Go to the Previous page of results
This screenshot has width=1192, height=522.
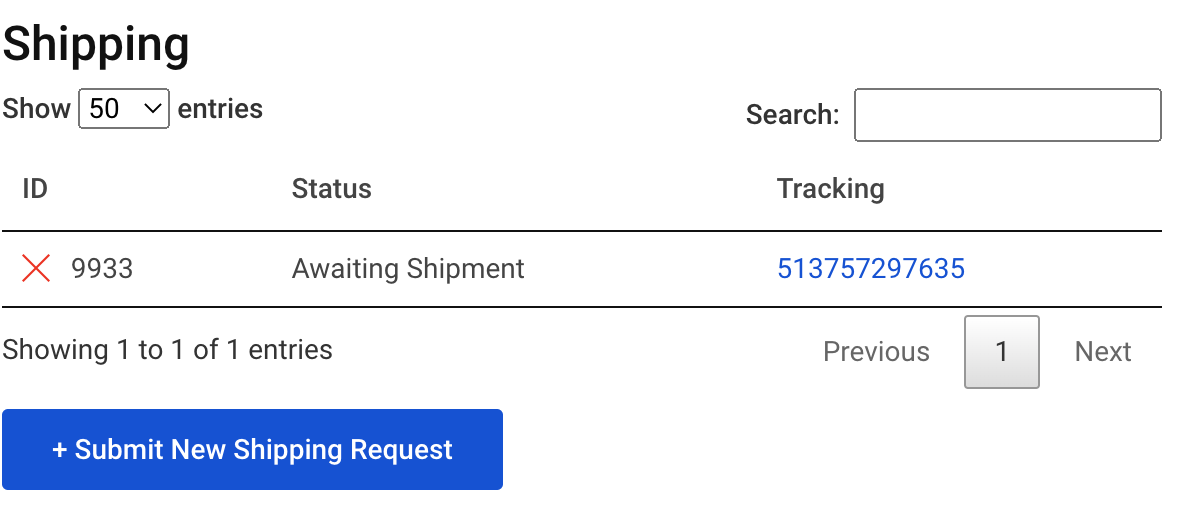876,352
